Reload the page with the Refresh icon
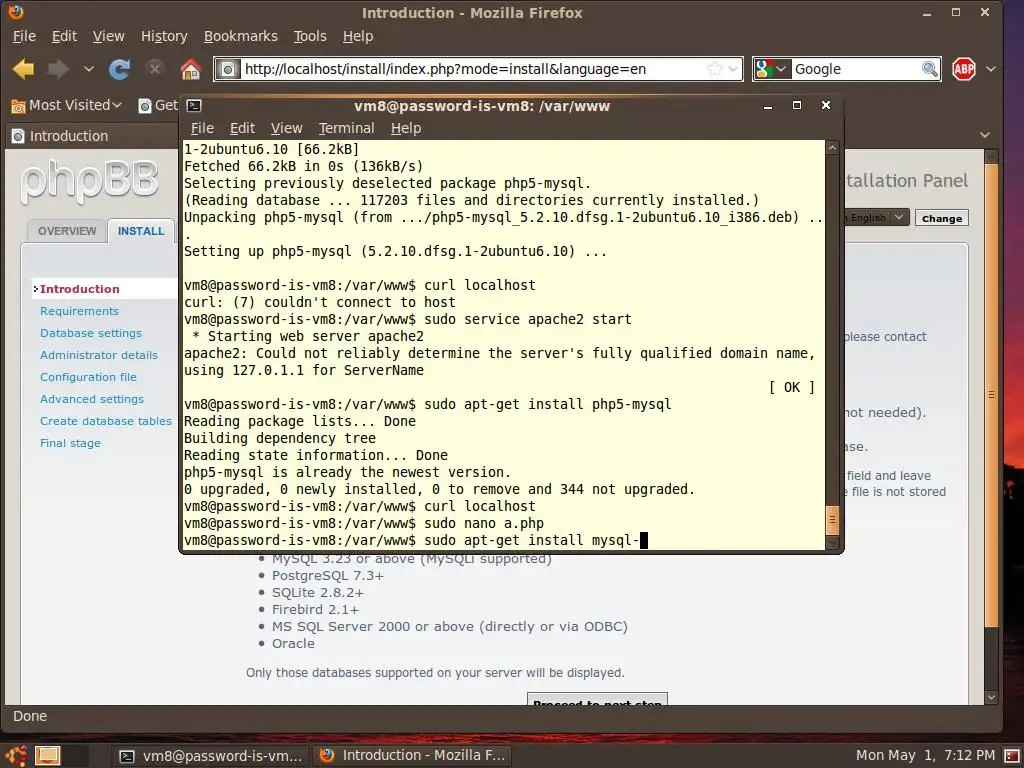 click(x=120, y=69)
